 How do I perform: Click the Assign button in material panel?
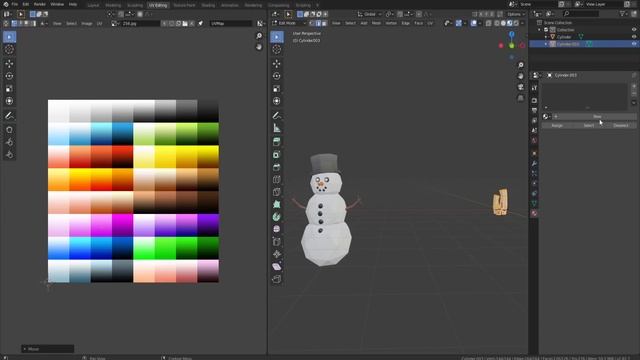(x=557, y=126)
